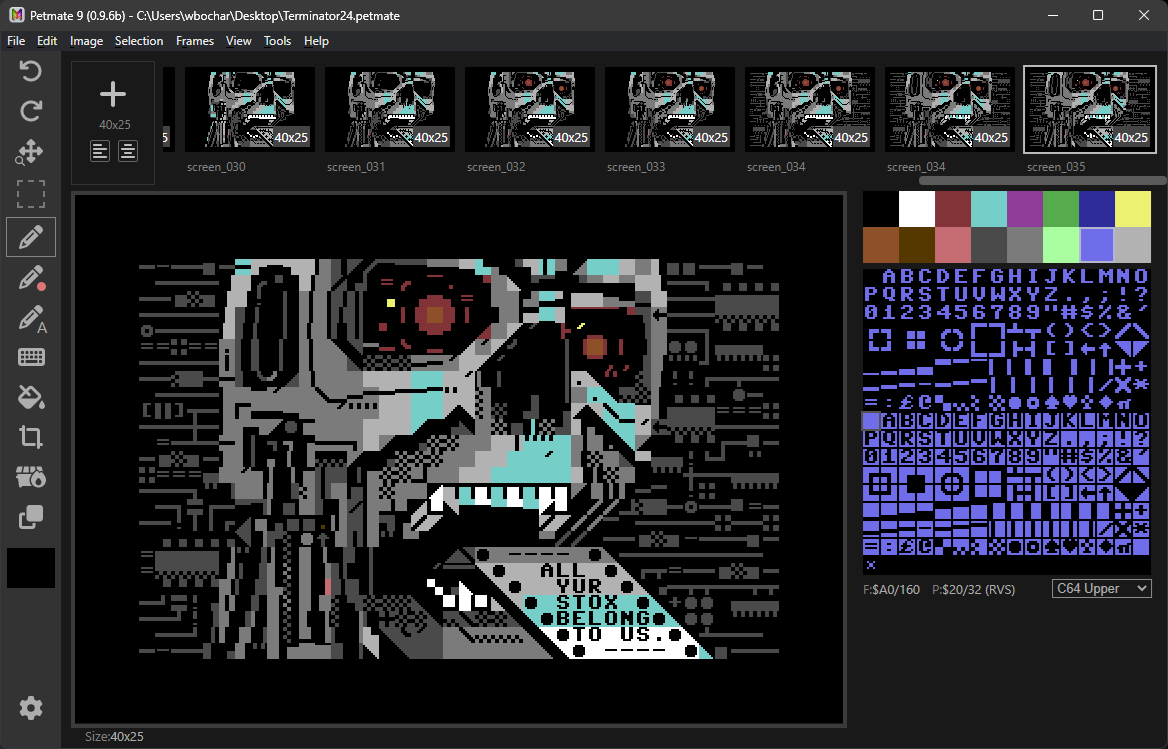The height and width of the screenshot is (749, 1168).
Task: Select the keyboard Text tool
Action: (31, 357)
